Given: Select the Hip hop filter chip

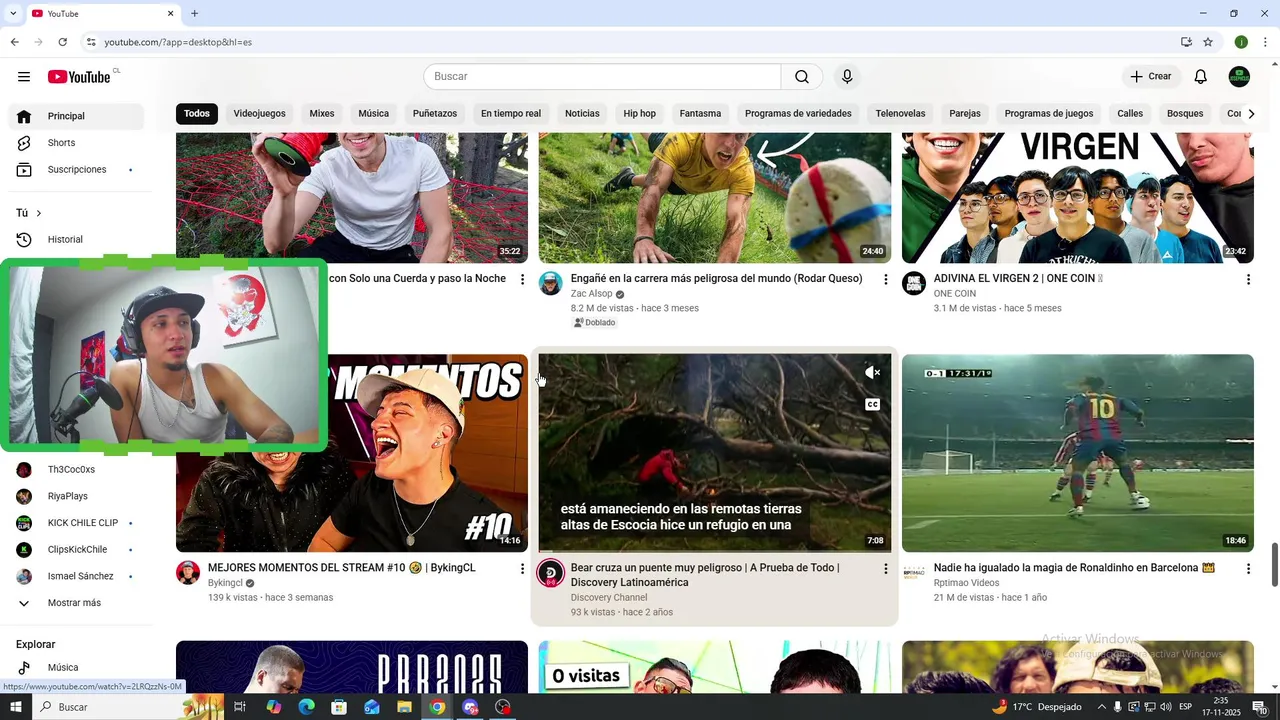Looking at the screenshot, I should click(x=640, y=114).
